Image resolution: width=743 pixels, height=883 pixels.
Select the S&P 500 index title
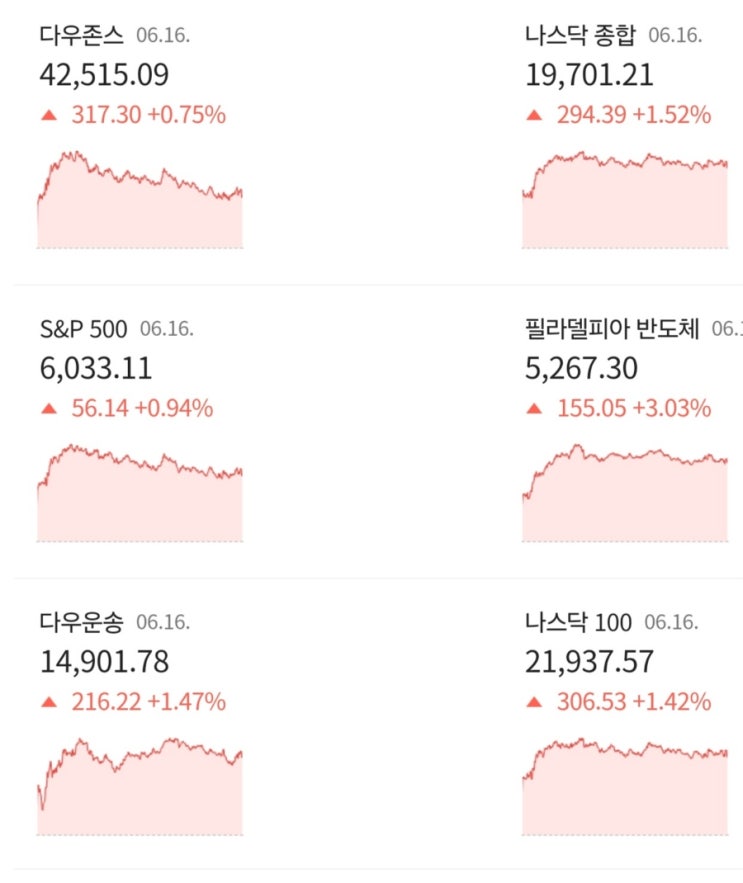tap(83, 329)
